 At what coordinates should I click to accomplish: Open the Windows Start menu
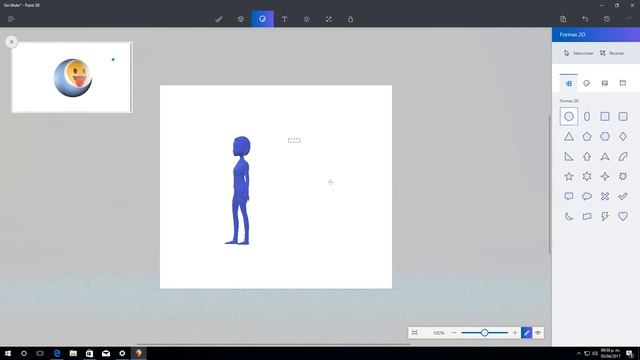8,353
